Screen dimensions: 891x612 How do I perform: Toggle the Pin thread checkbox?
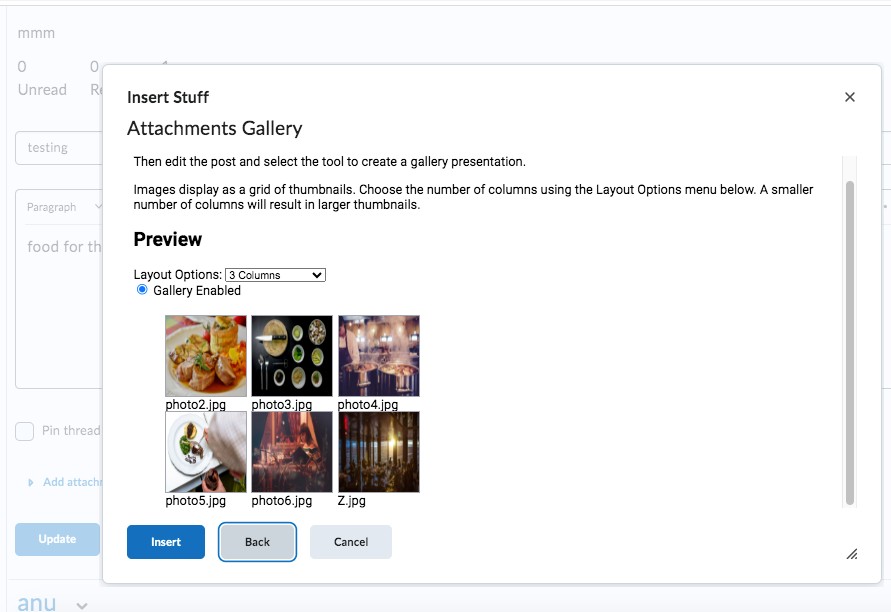pyautogui.click(x=25, y=431)
